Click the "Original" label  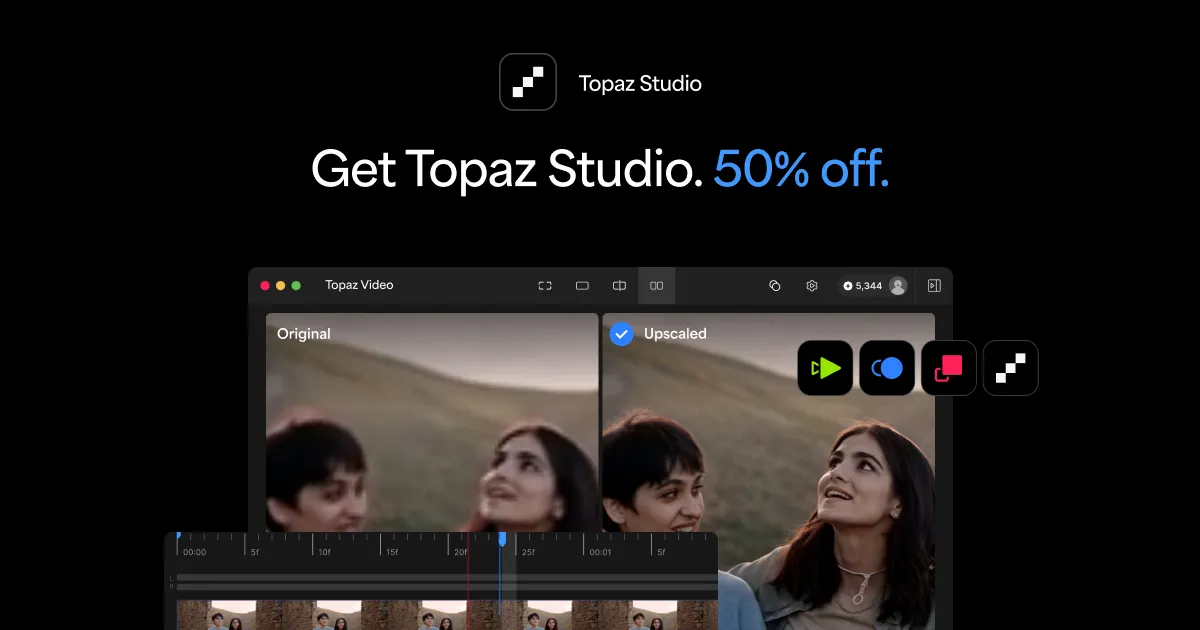(x=304, y=334)
